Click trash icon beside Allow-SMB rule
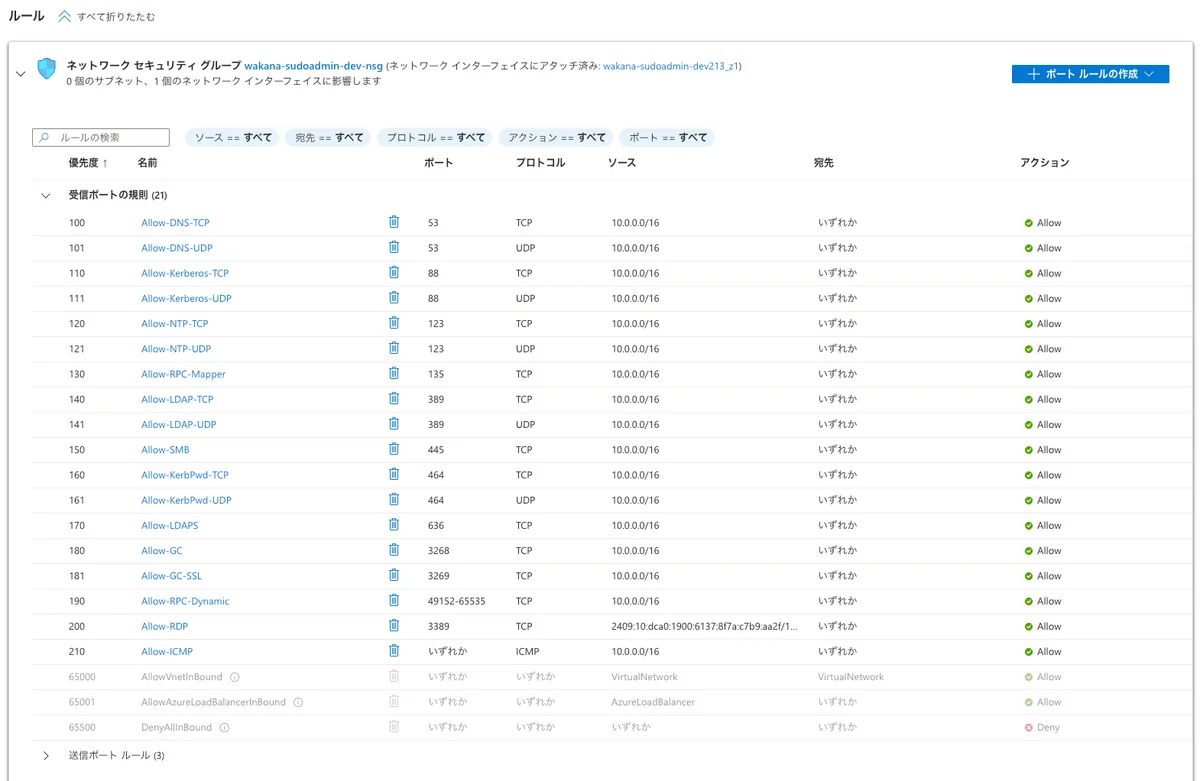The width and height of the screenshot is (1200, 781). 394,449
